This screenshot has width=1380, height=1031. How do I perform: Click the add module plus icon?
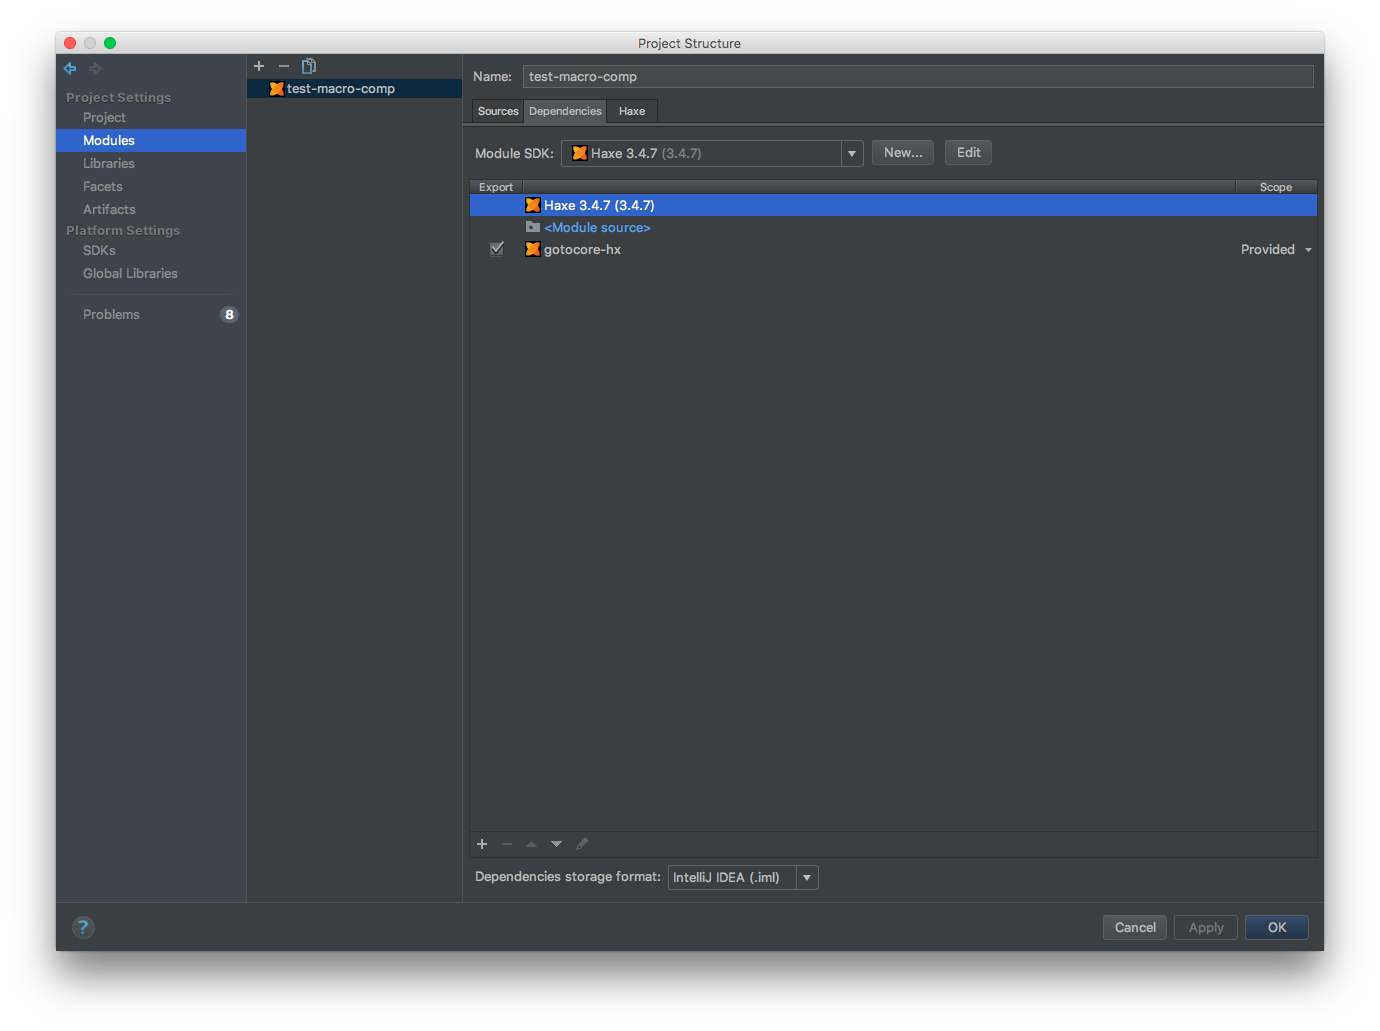click(259, 66)
